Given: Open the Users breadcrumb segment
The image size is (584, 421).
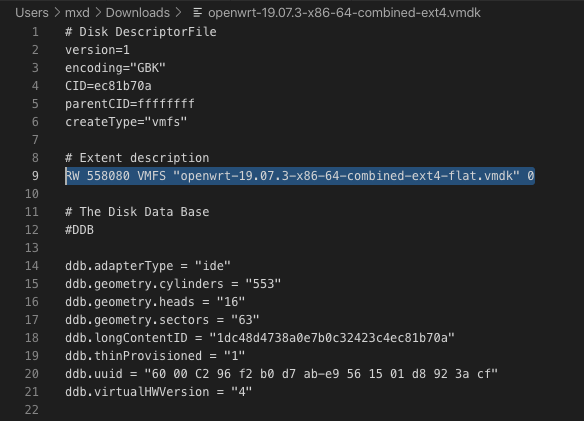Looking at the screenshot, I should click(32, 13).
